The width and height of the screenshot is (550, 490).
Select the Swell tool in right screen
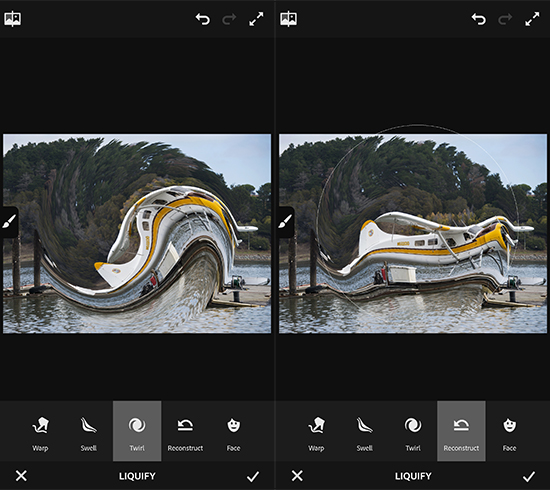pyautogui.click(x=364, y=432)
